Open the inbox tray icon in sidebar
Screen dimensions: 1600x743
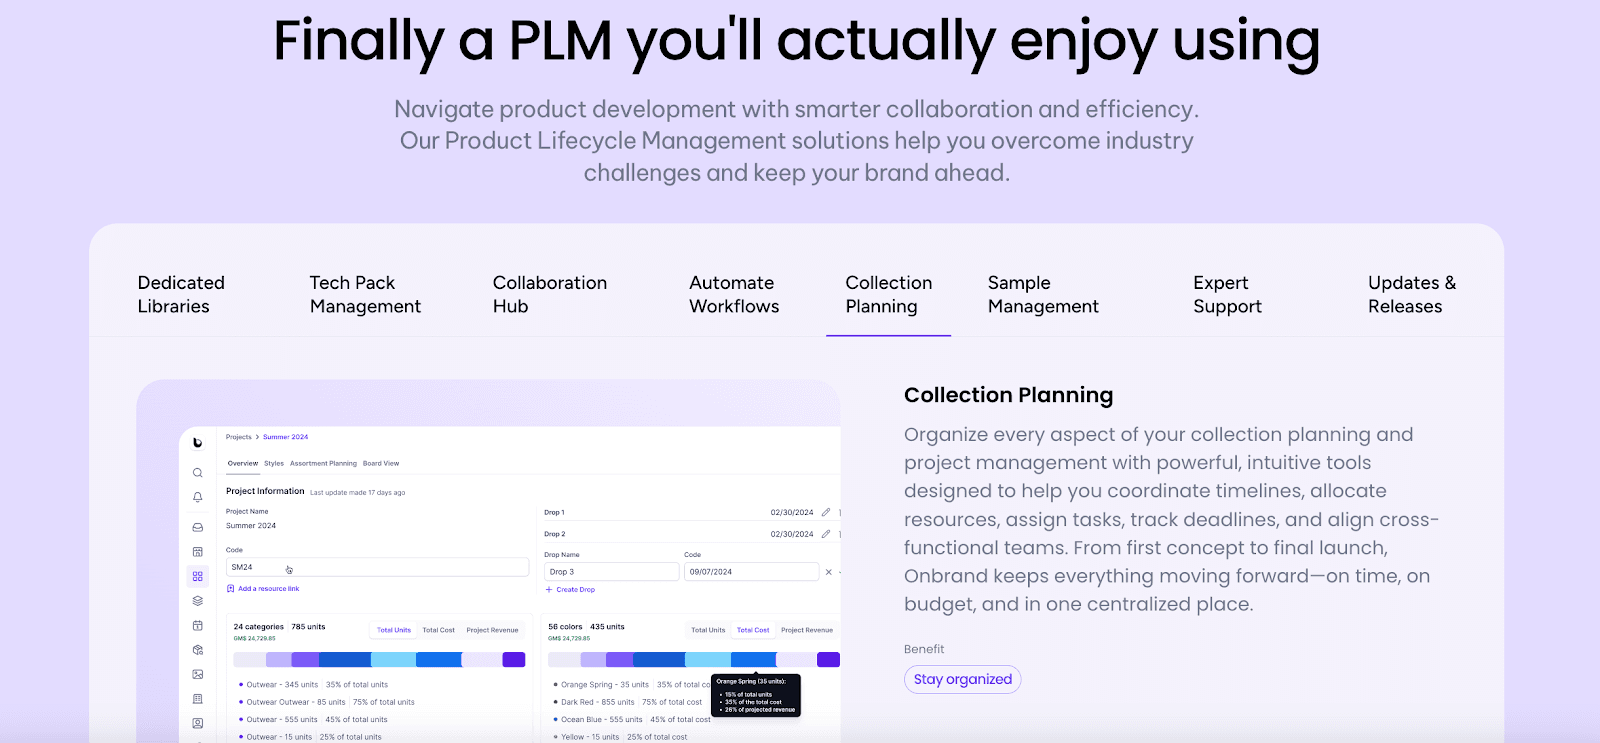(197, 527)
